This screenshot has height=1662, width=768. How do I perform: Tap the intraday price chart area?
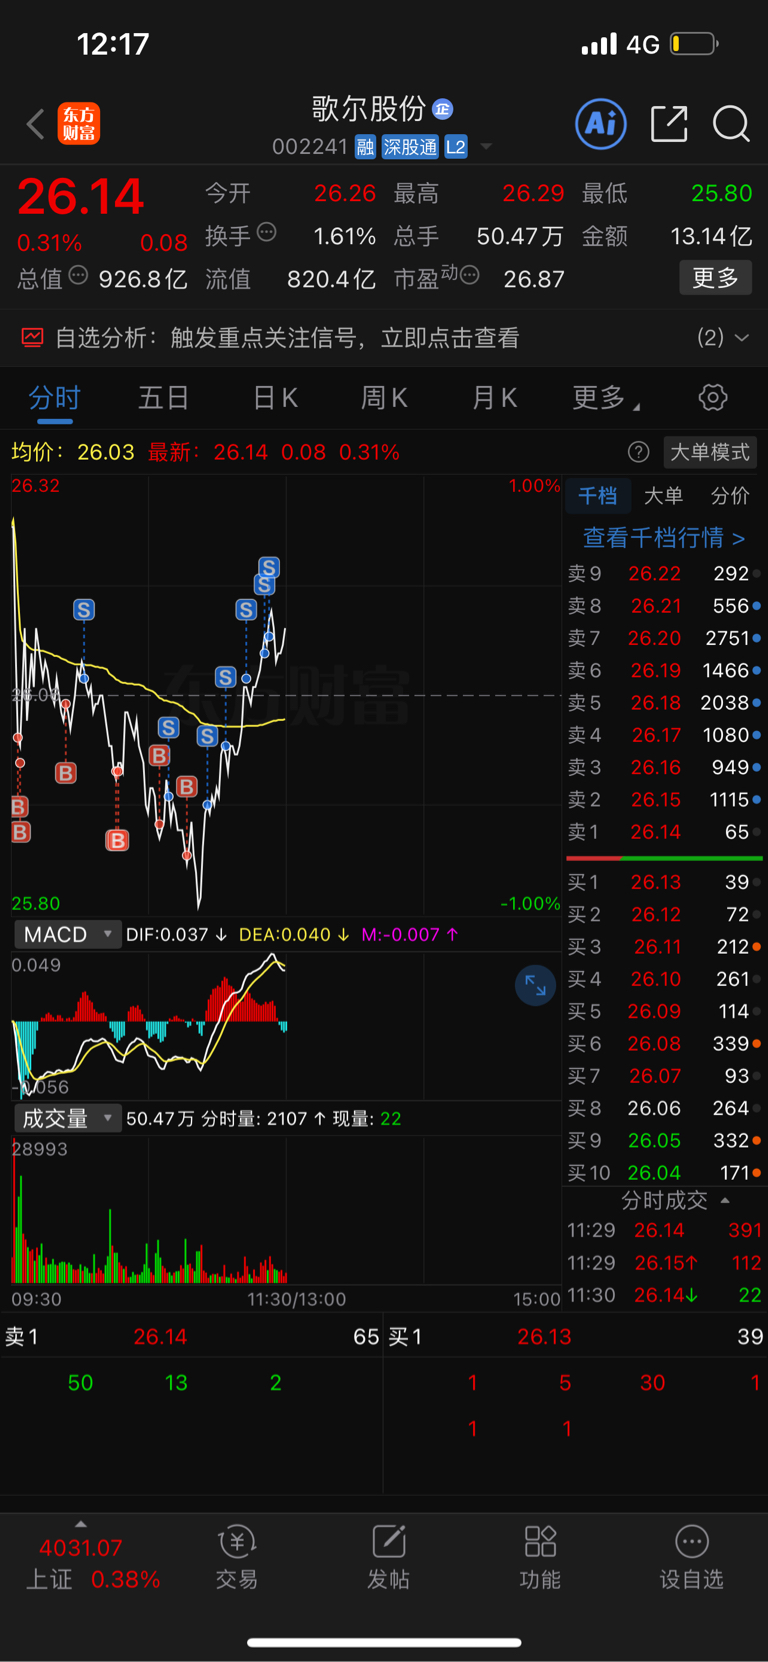286,694
